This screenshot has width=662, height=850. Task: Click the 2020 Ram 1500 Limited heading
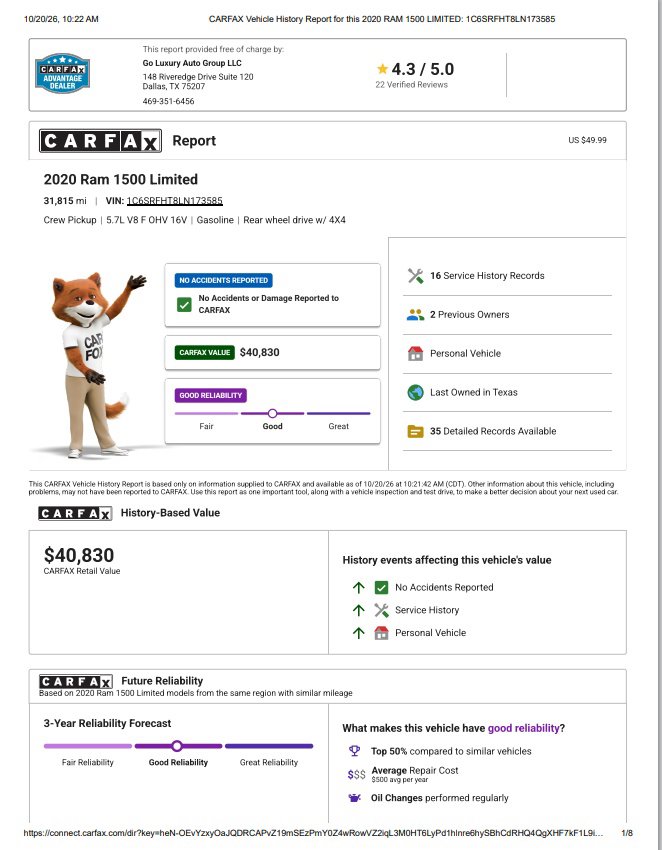[120, 179]
